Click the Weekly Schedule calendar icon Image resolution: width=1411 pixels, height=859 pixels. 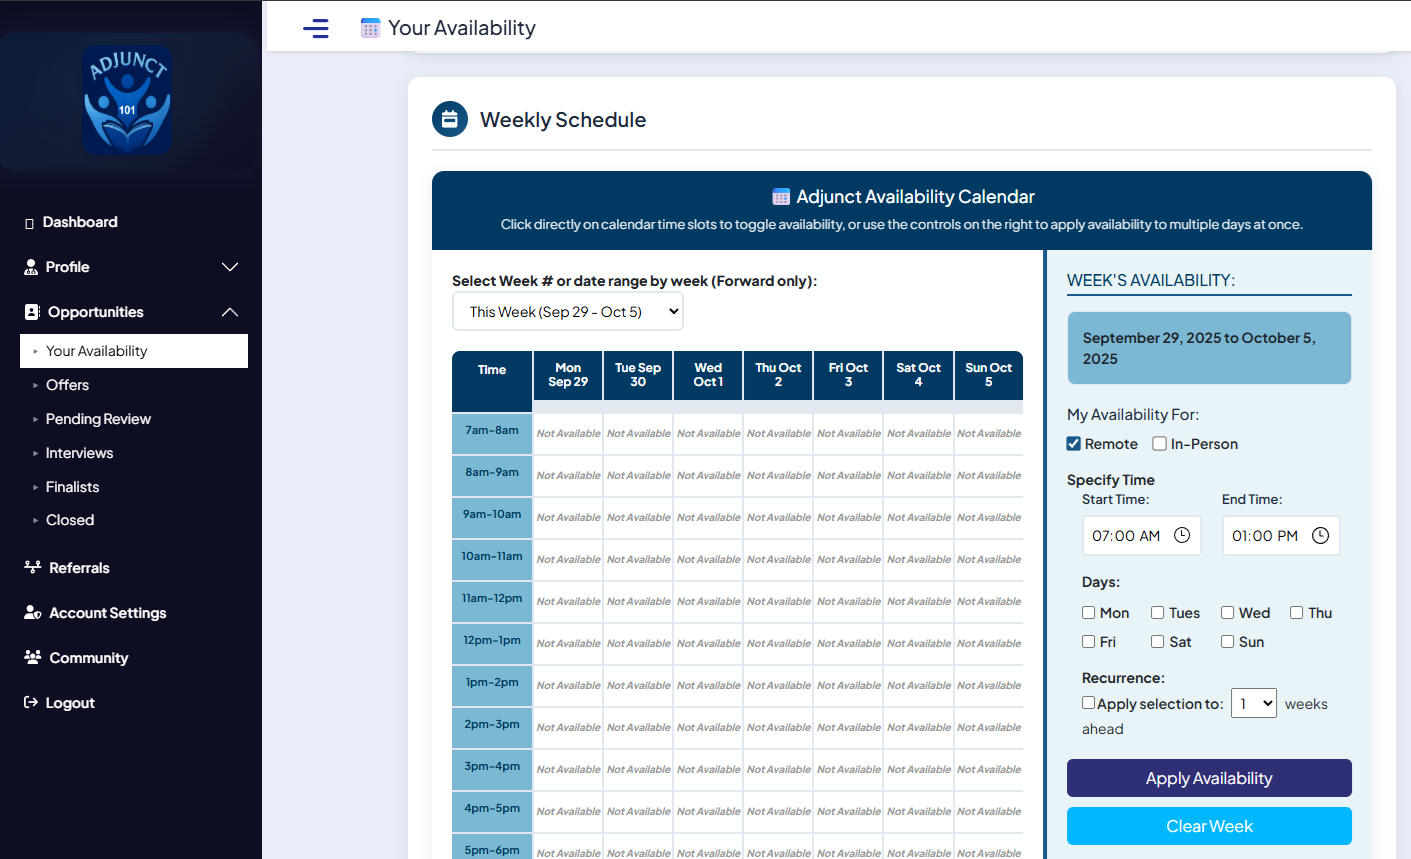(450, 119)
